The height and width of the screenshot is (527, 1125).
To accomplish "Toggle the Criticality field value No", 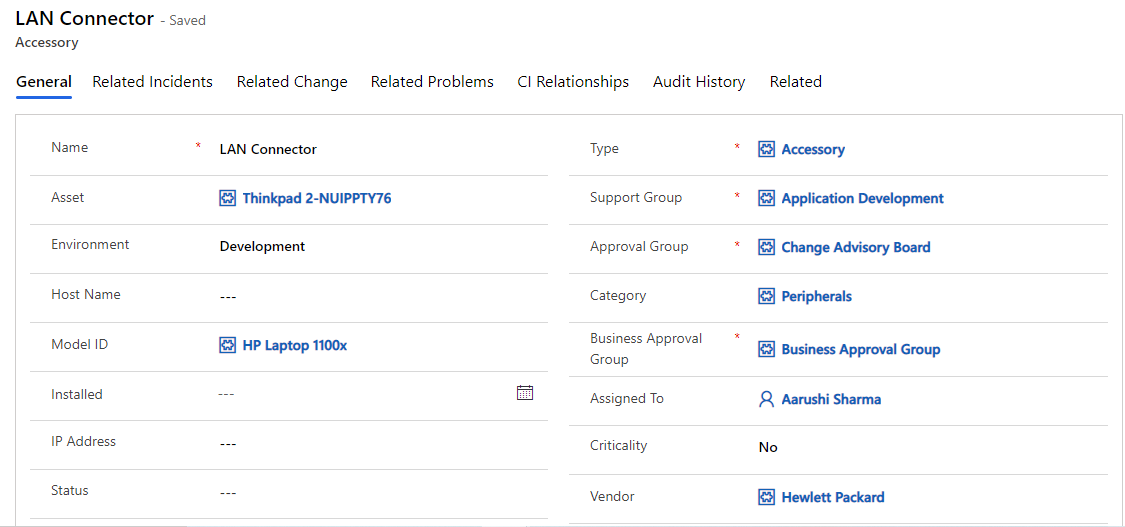I will pyautogui.click(x=768, y=447).
